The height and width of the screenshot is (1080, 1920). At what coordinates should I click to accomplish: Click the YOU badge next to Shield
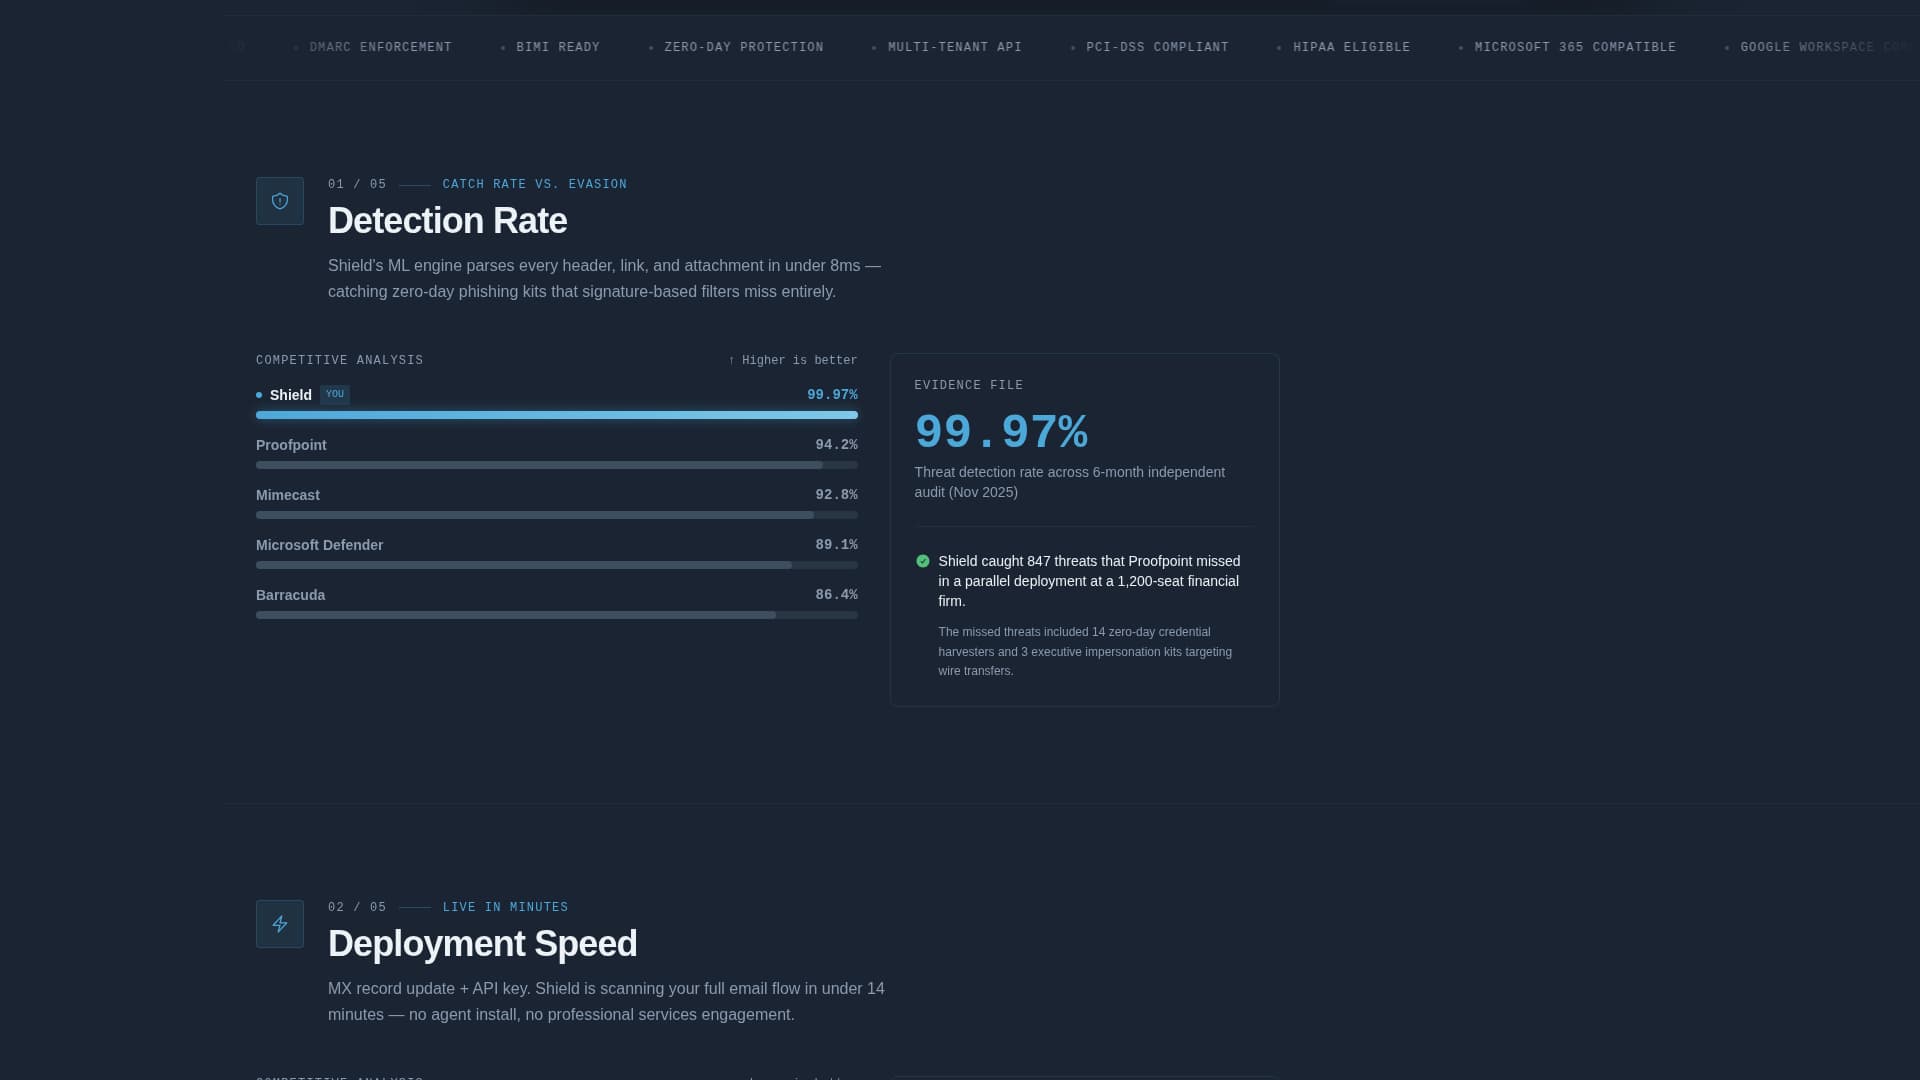coord(335,394)
